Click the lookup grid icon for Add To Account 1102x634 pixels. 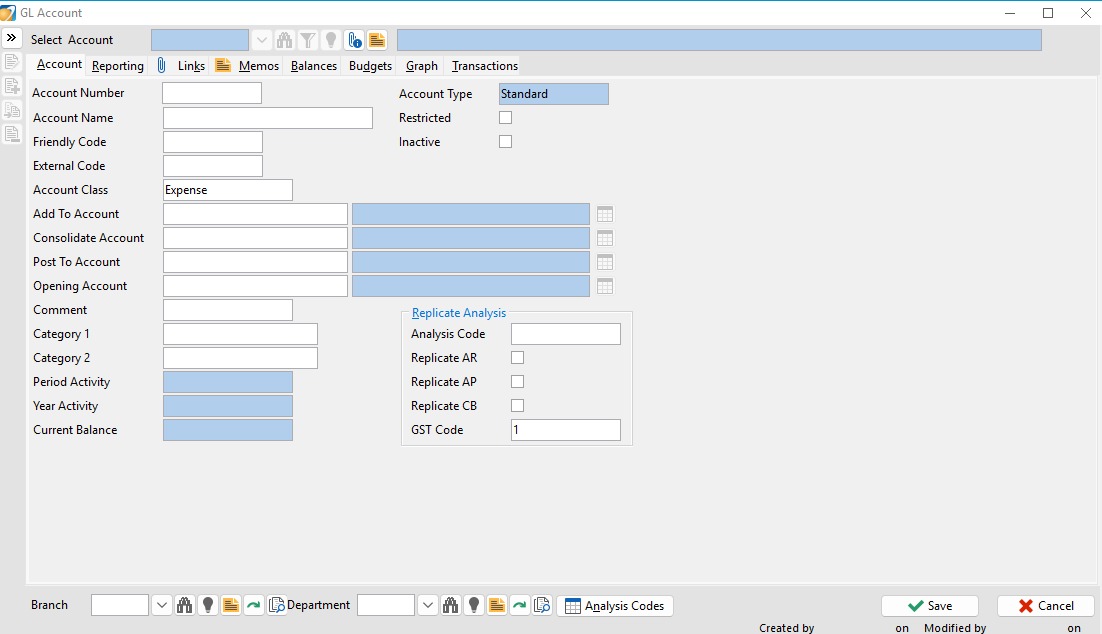[604, 214]
